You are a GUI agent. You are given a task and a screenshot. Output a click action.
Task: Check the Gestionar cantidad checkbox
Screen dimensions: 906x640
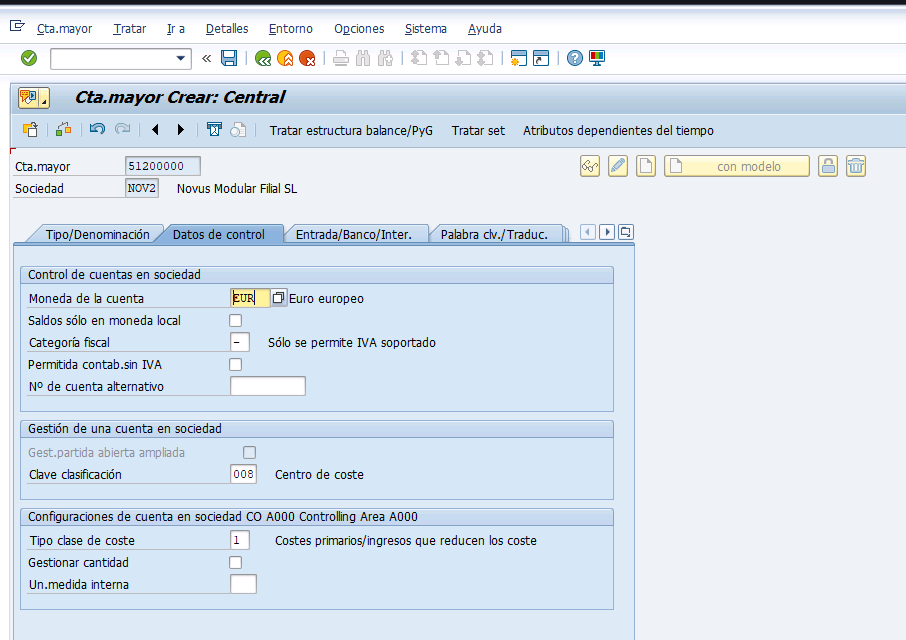(235, 563)
